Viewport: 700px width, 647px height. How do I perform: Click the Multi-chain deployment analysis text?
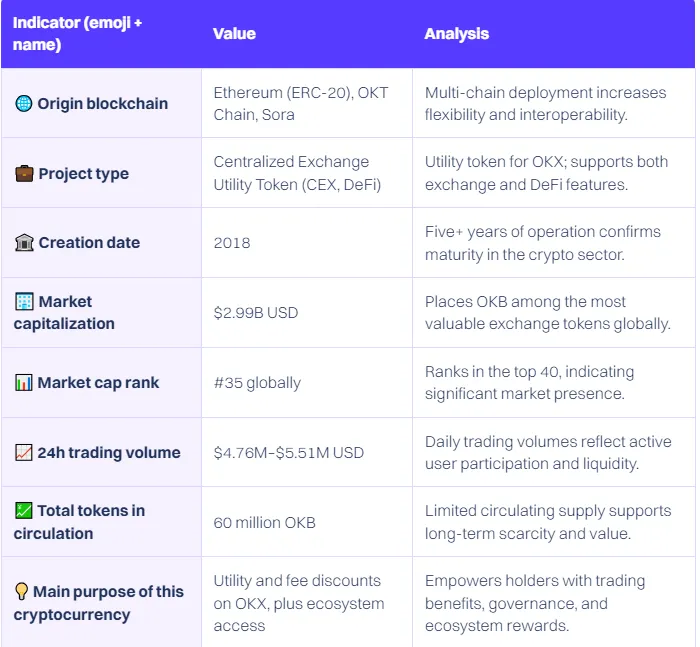click(546, 104)
